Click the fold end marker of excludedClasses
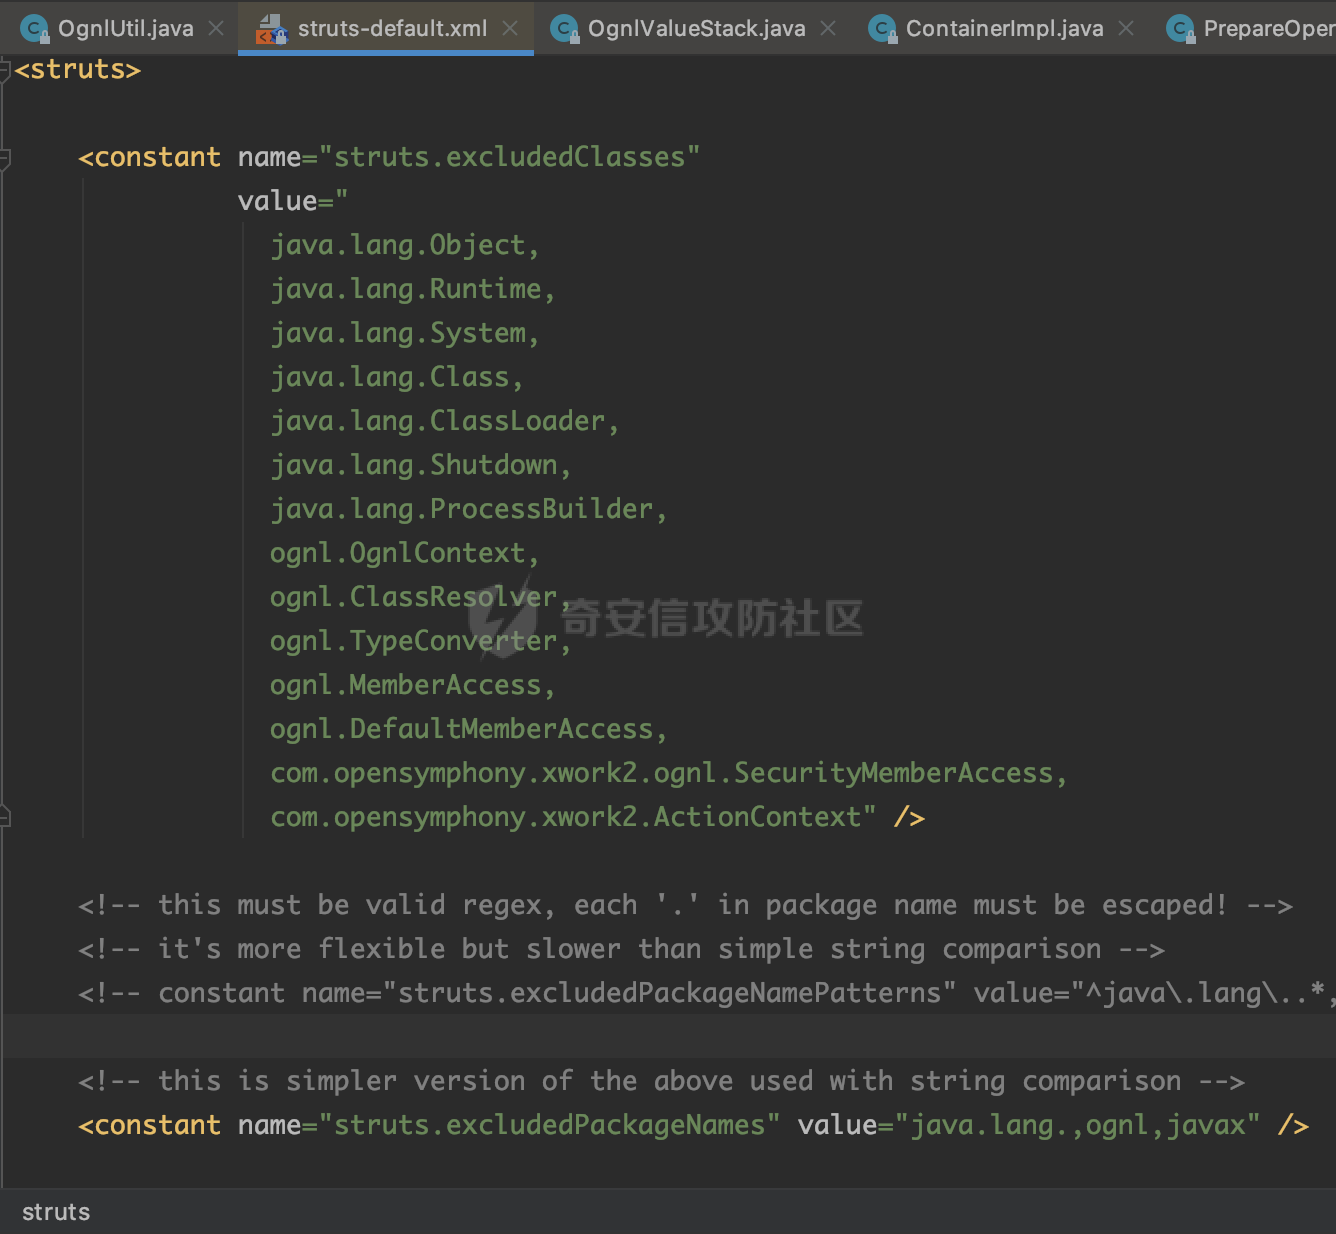The image size is (1336, 1234). (4, 816)
